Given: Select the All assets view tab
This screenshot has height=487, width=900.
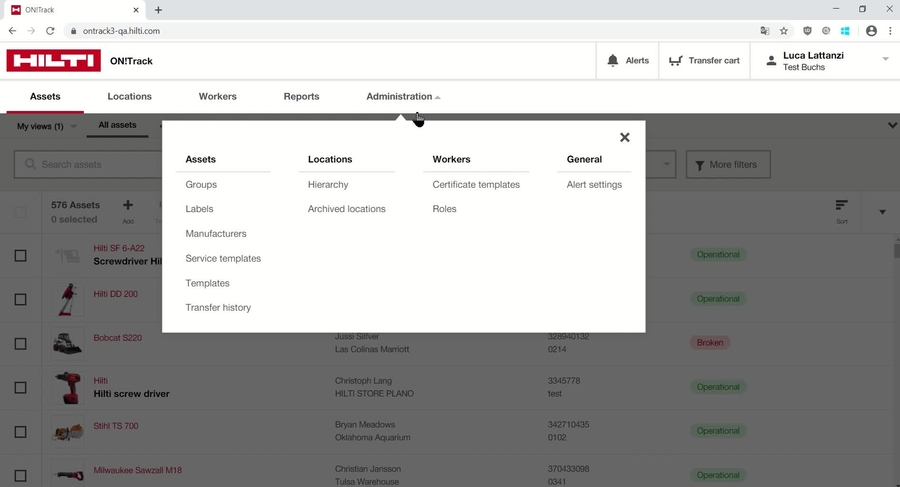Looking at the screenshot, I should [x=117, y=125].
